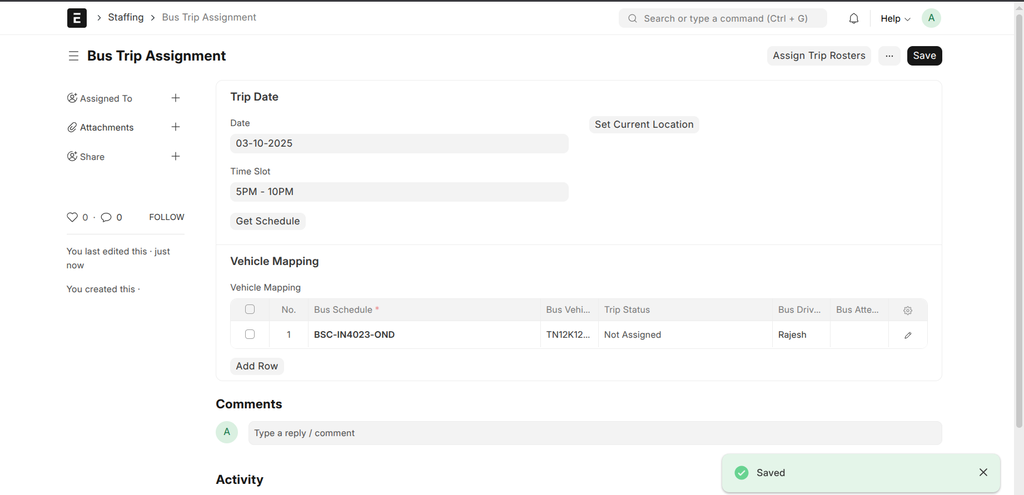The image size is (1024, 495).
Task: Add an attachment with plus icon
Action: click(176, 127)
